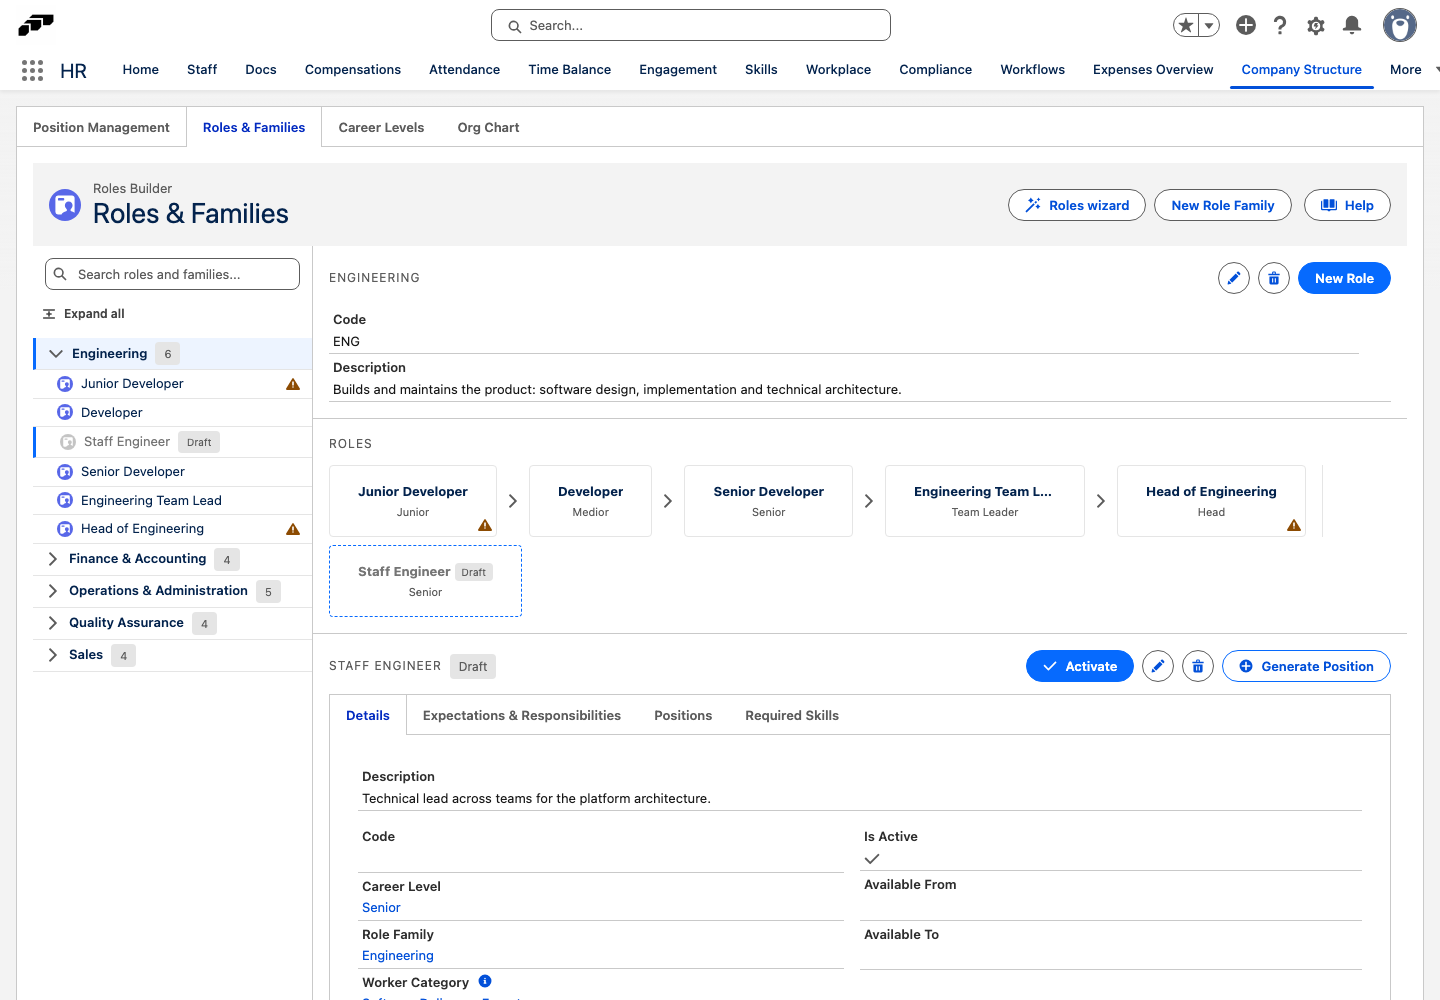
Task: Expand the Finance & Accounting family
Action: pos(53,559)
